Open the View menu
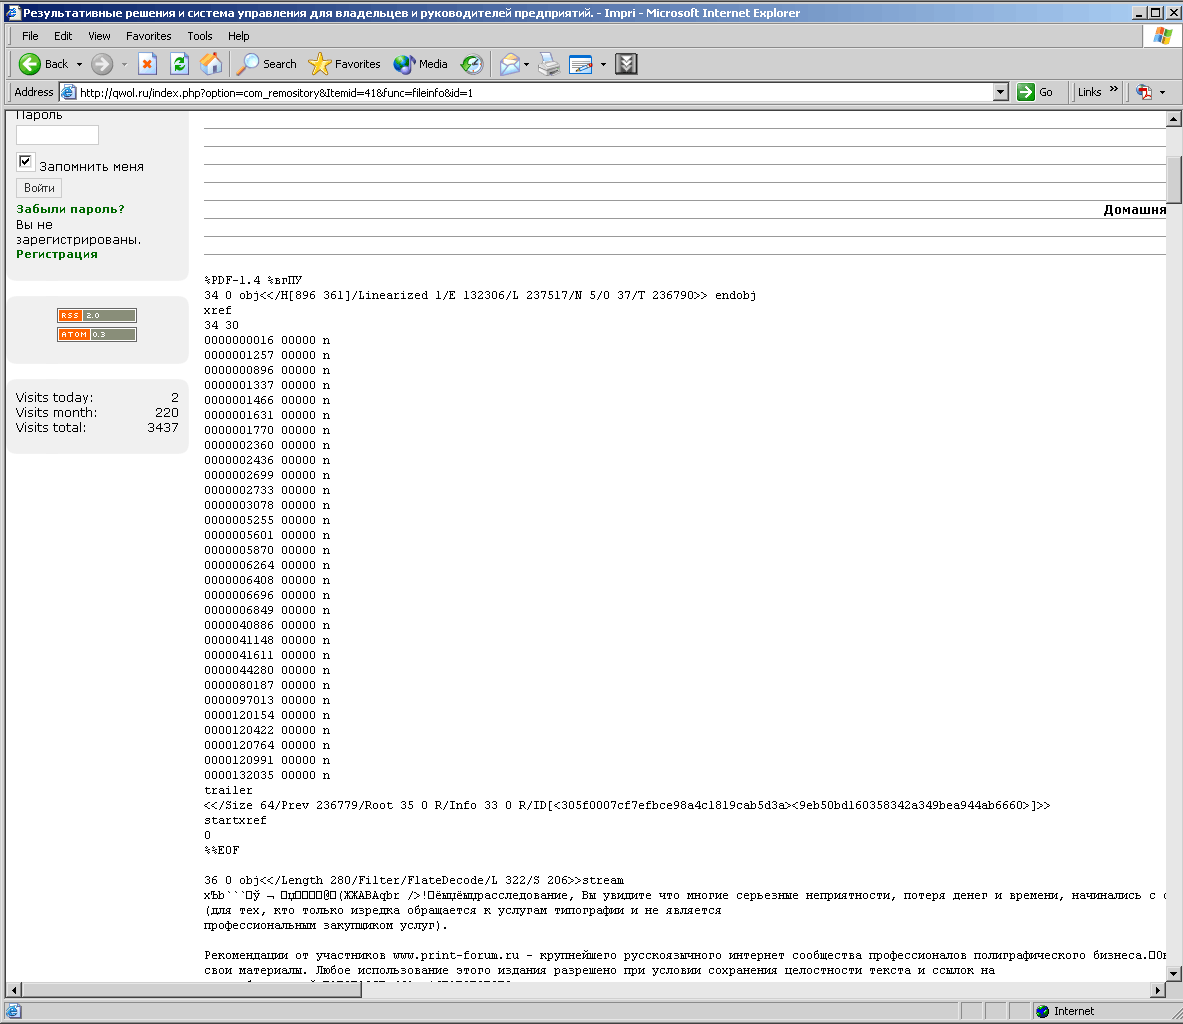This screenshot has height=1024, width=1183. [99, 35]
